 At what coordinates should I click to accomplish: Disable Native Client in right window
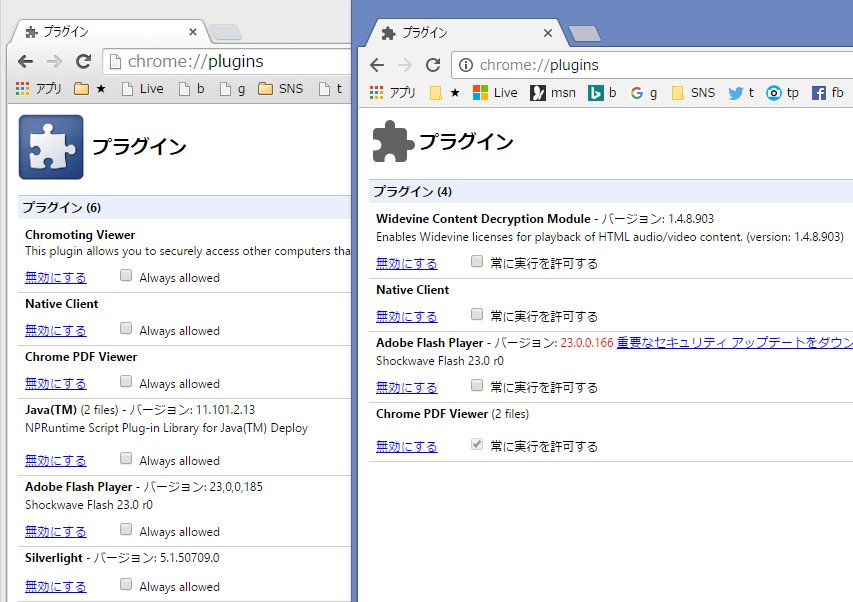click(406, 316)
